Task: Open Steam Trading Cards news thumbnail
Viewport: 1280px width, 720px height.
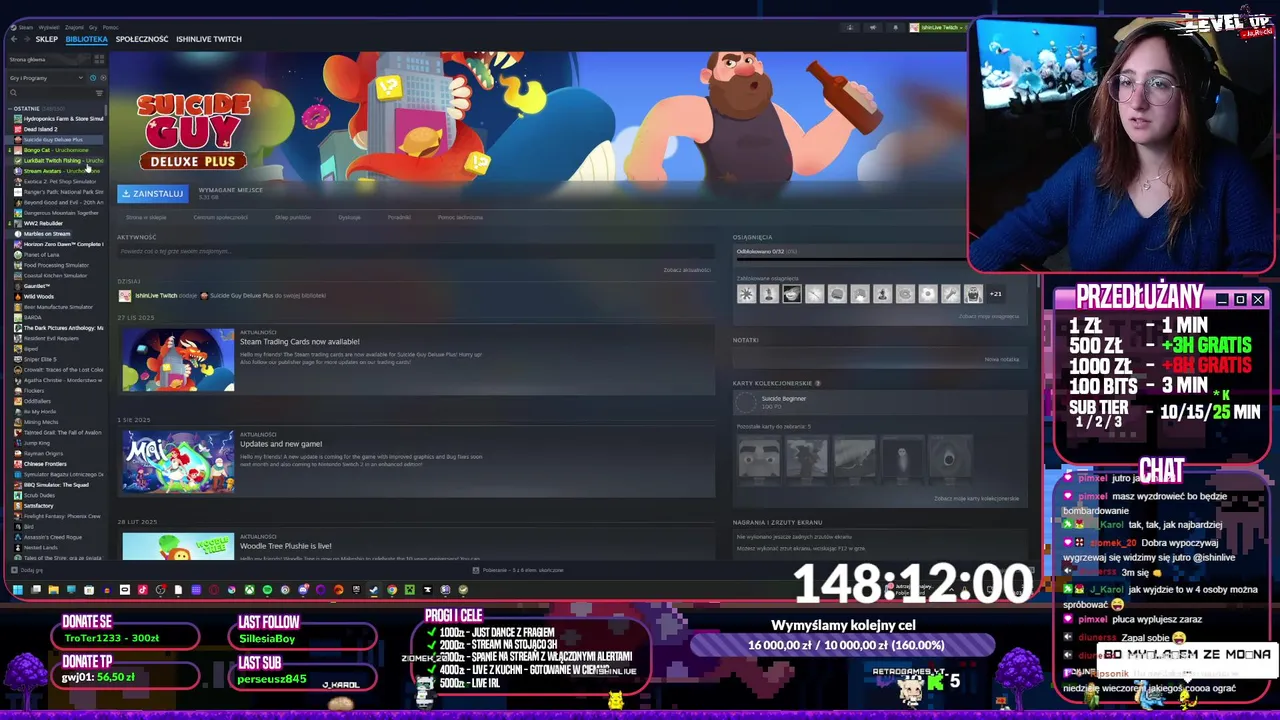Action: tap(178, 360)
